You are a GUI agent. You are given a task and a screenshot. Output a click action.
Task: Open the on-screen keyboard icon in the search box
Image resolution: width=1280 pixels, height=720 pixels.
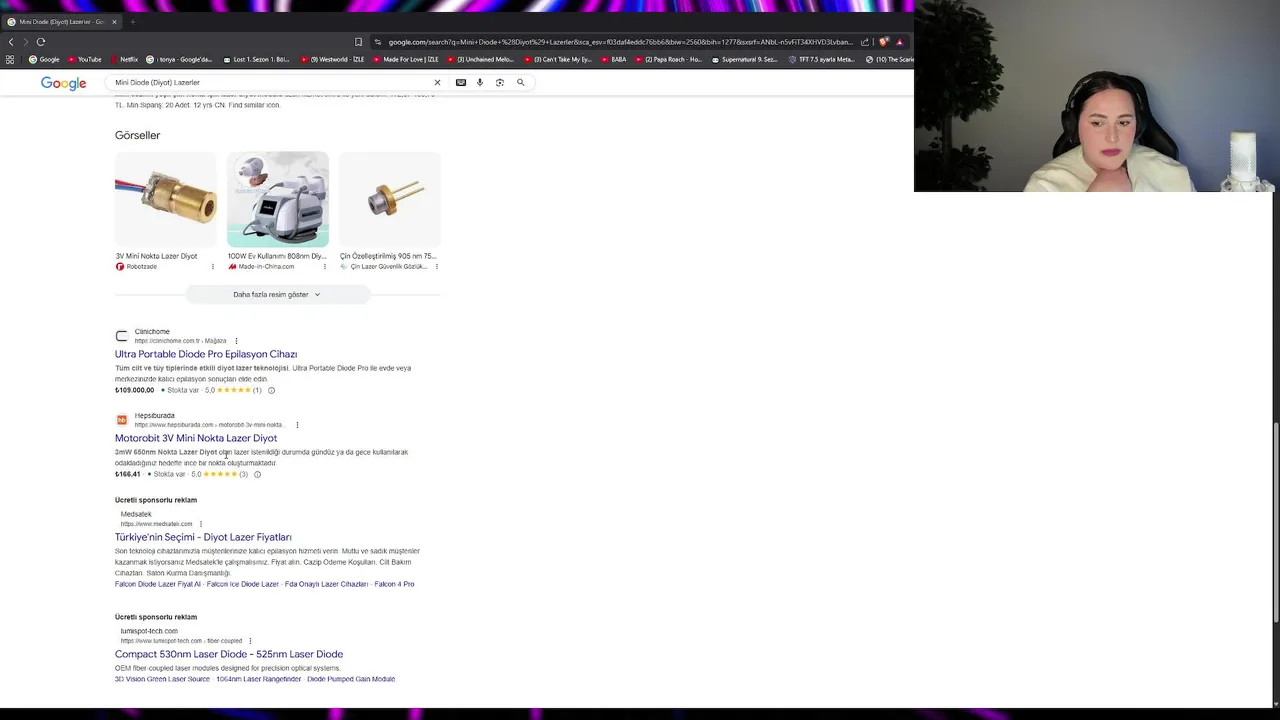461,82
